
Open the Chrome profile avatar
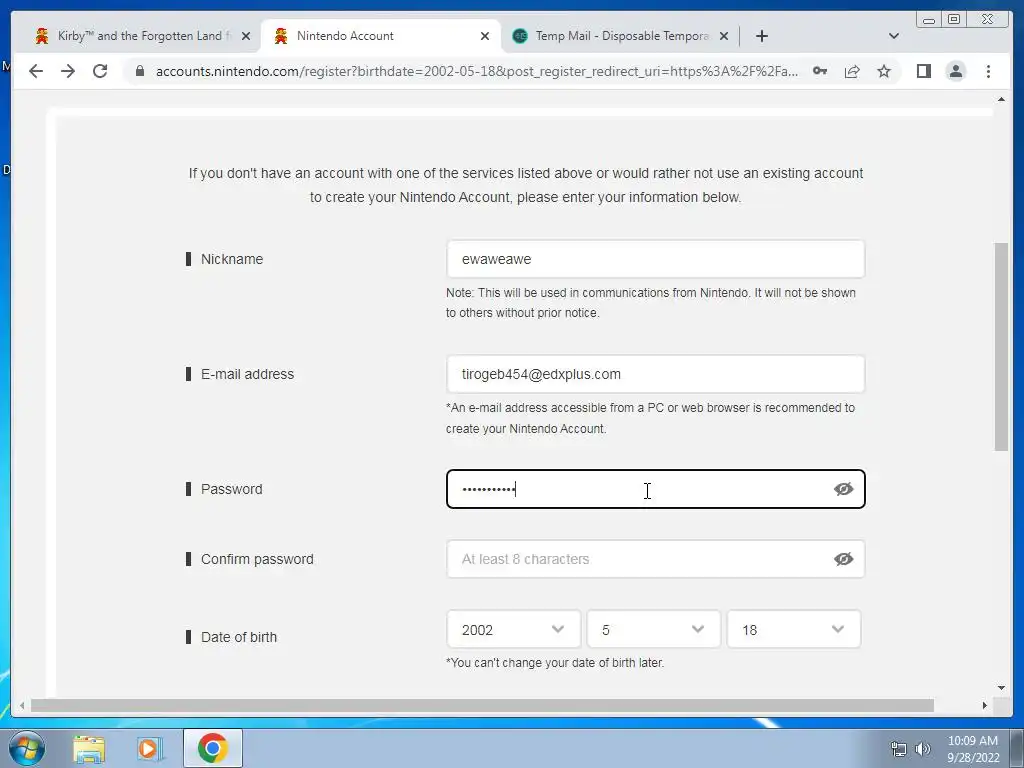coord(955,71)
